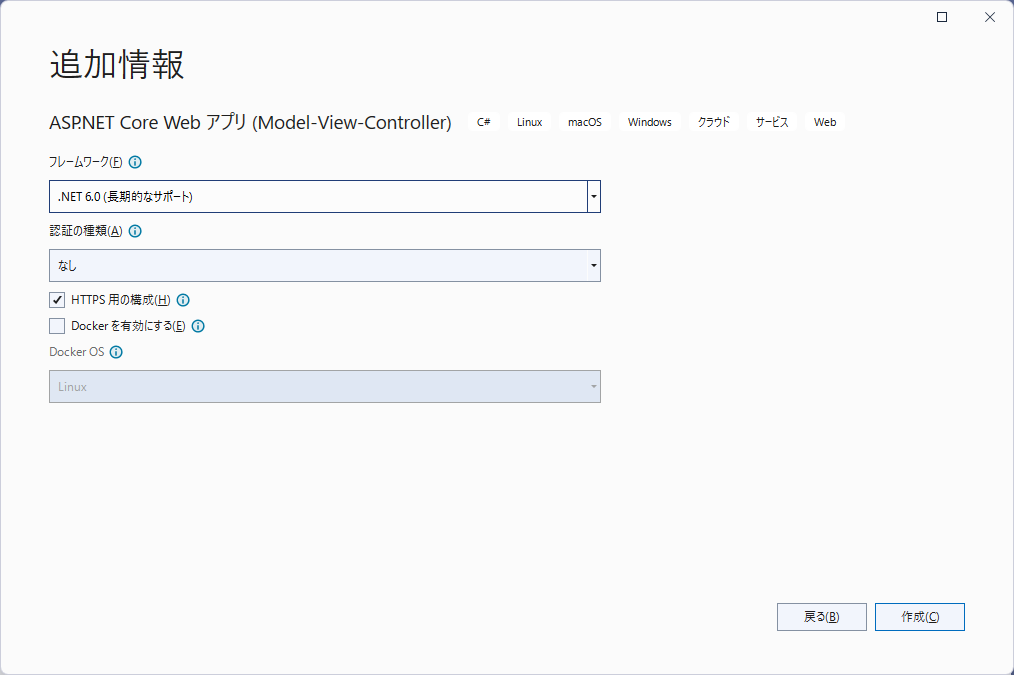Image resolution: width=1014 pixels, height=675 pixels.
Task: Click the Docker OS label text
Action: 76,352
